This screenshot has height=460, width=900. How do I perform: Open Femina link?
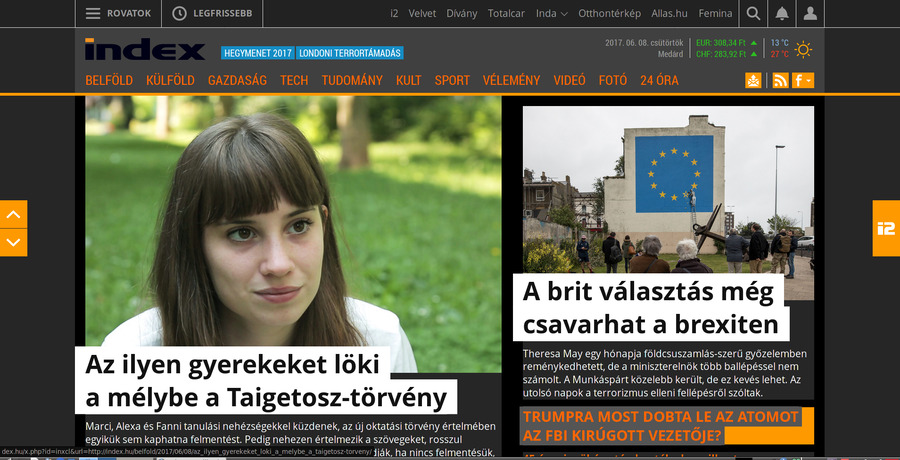point(715,14)
